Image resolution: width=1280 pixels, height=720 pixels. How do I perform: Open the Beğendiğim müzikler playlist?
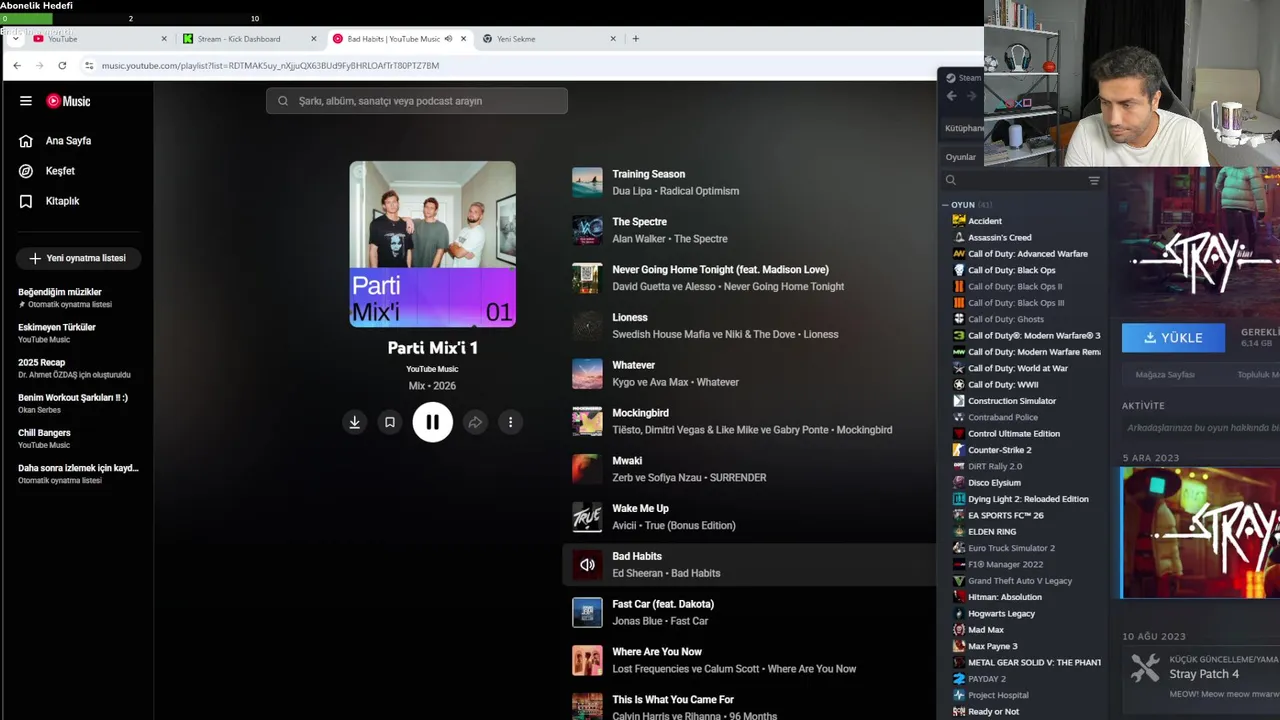(66, 297)
